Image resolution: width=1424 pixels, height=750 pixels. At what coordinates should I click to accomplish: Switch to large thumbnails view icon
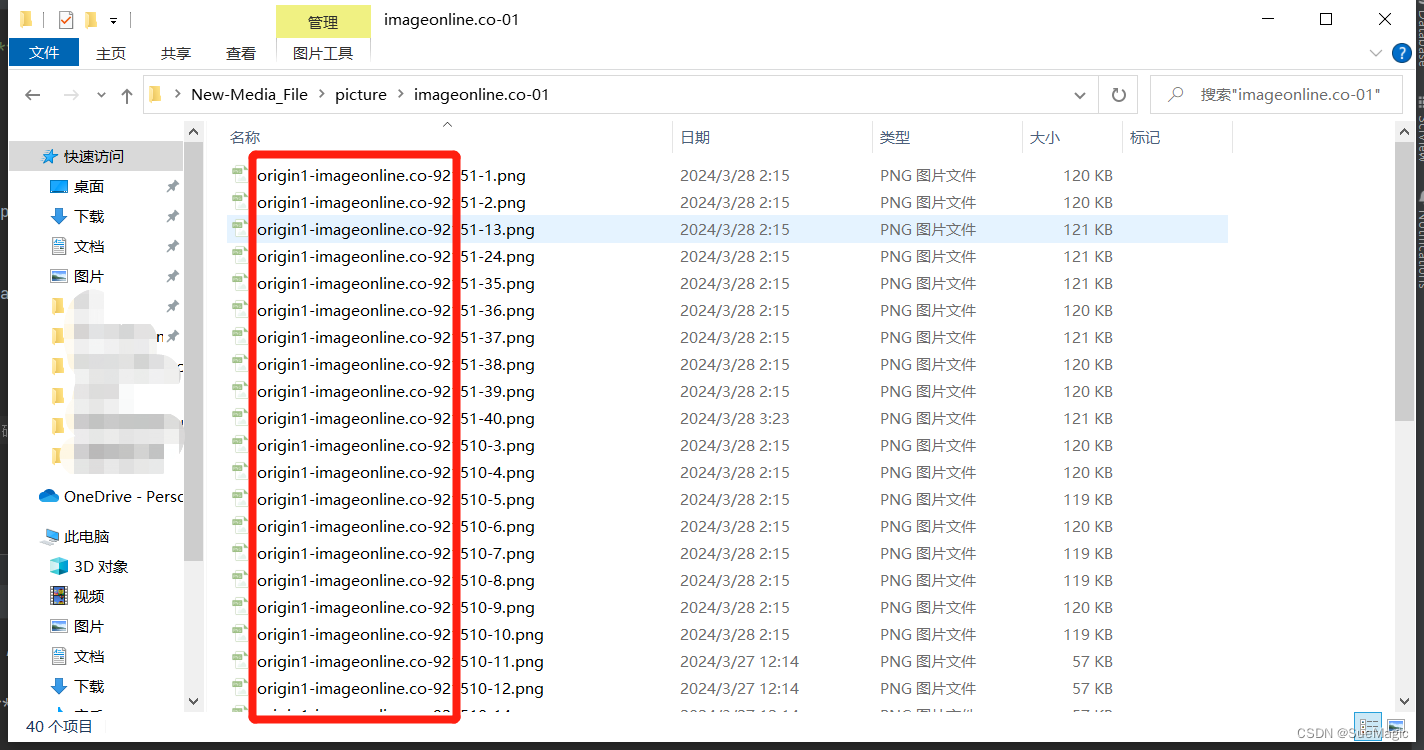coord(1395,727)
